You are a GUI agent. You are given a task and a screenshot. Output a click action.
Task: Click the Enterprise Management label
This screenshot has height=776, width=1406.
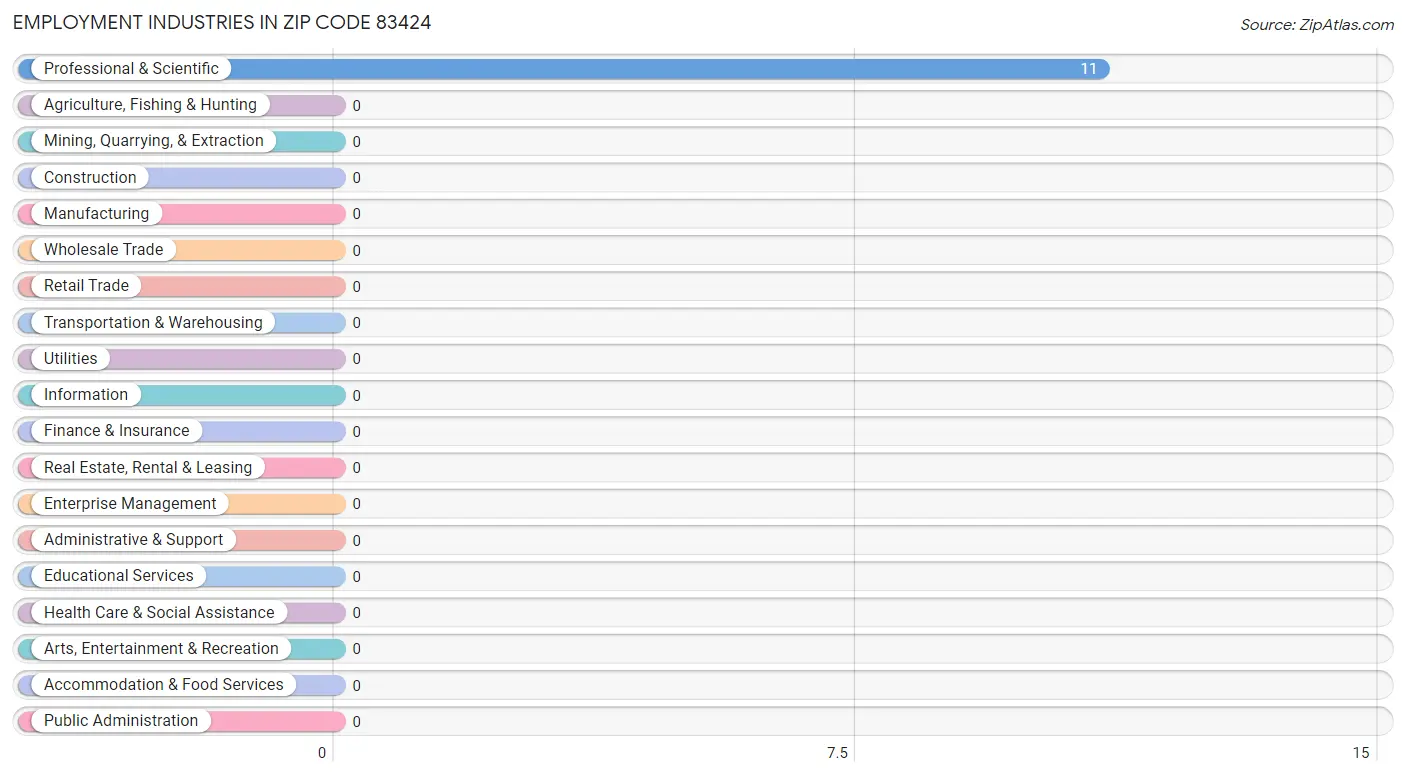tap(130, 504)
